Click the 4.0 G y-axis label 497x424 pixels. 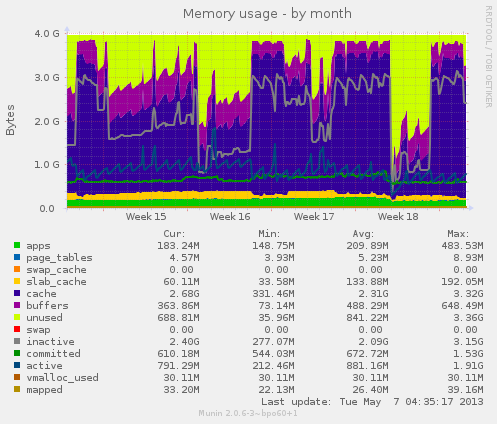(47, 33)
